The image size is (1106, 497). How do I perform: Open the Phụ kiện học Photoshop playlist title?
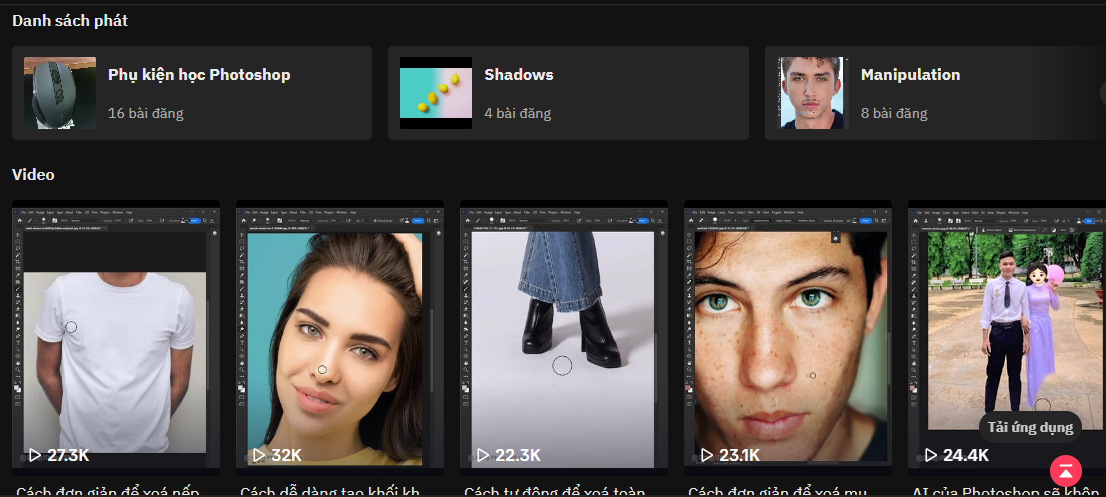[199, 75]
